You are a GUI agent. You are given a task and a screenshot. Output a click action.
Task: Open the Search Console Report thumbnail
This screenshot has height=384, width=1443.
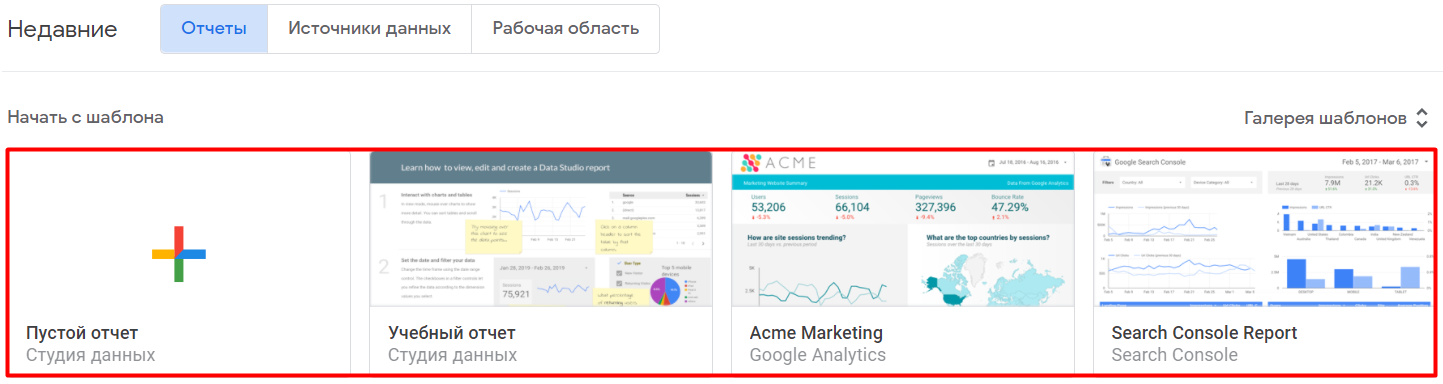tap(1264, 229)
